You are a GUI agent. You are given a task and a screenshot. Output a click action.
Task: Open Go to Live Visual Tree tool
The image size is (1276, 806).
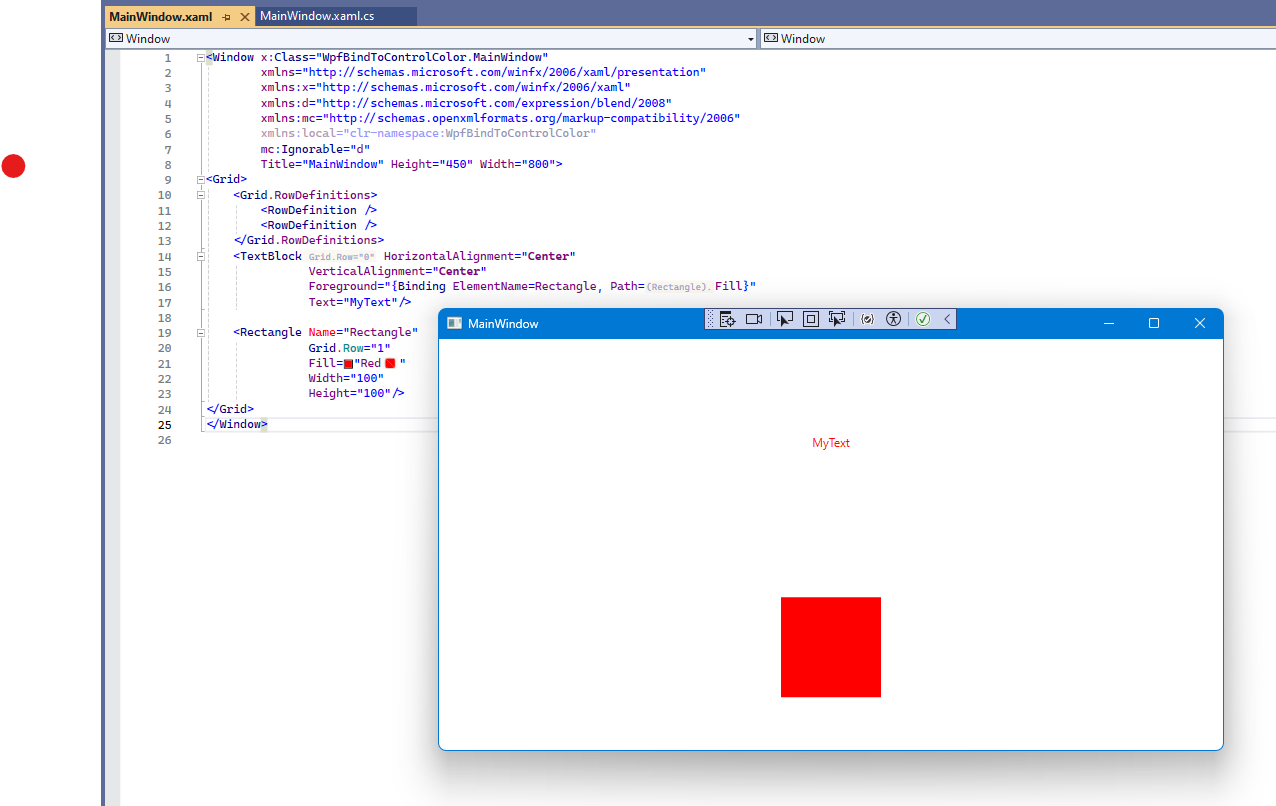[x=727, y=319]
